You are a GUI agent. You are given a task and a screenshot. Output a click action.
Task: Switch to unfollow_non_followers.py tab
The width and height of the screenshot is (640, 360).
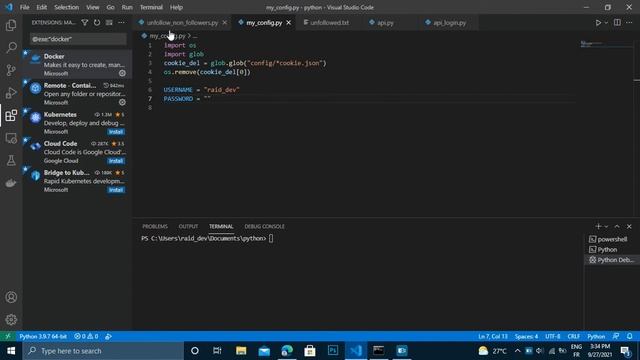pos(182,22)
